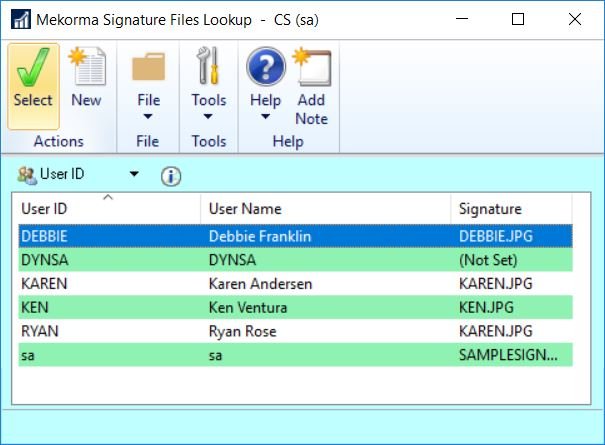
Task: Open the Tools wrench ribbon menu
Action: [209, 83]
